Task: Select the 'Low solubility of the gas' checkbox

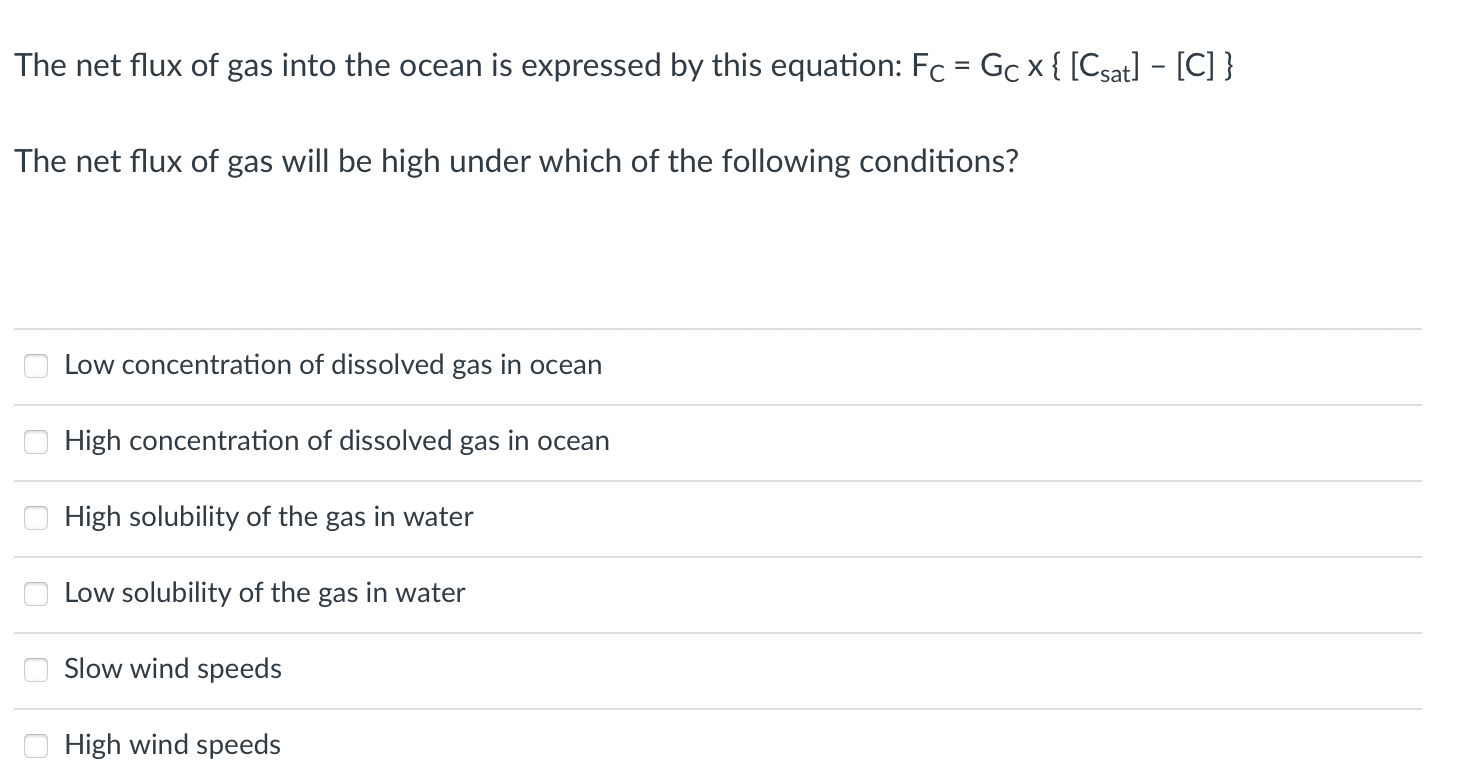Action: tap(36, 594)
